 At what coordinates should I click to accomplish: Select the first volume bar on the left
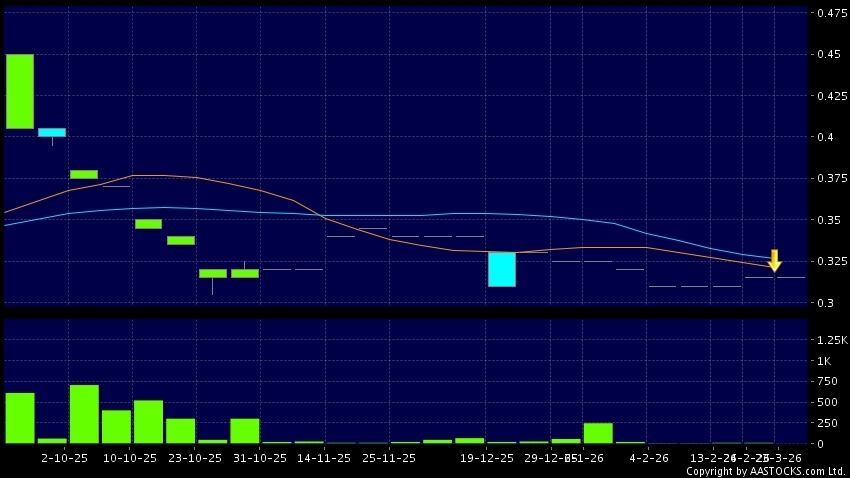20,417
